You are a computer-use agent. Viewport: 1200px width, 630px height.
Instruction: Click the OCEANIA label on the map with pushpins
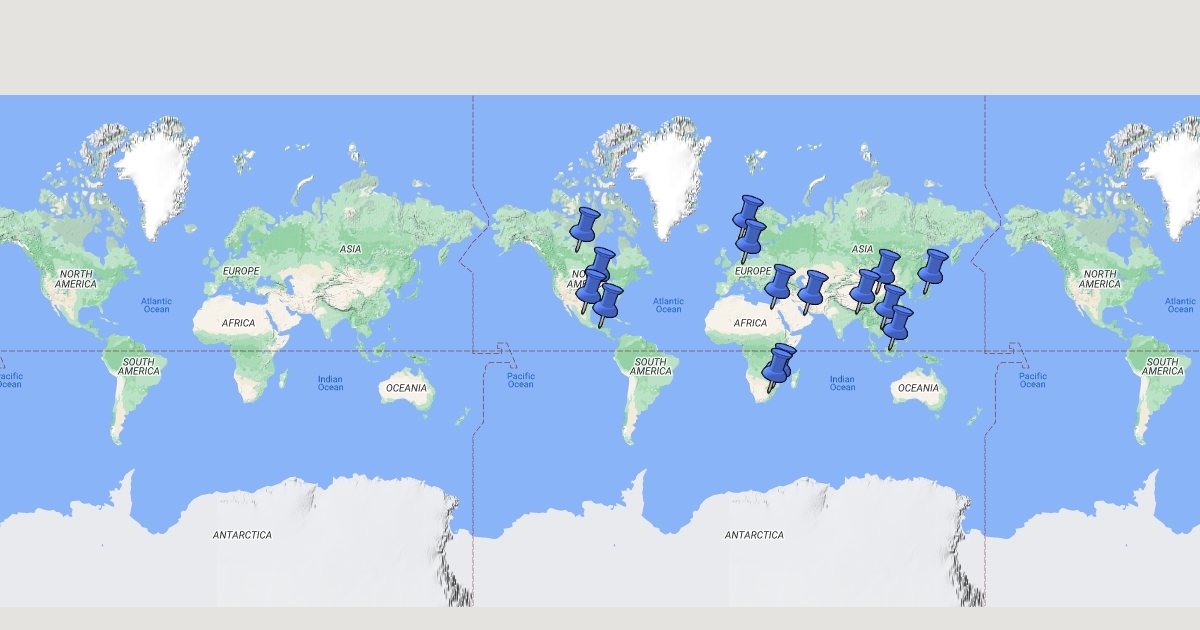tap(918, 388)
